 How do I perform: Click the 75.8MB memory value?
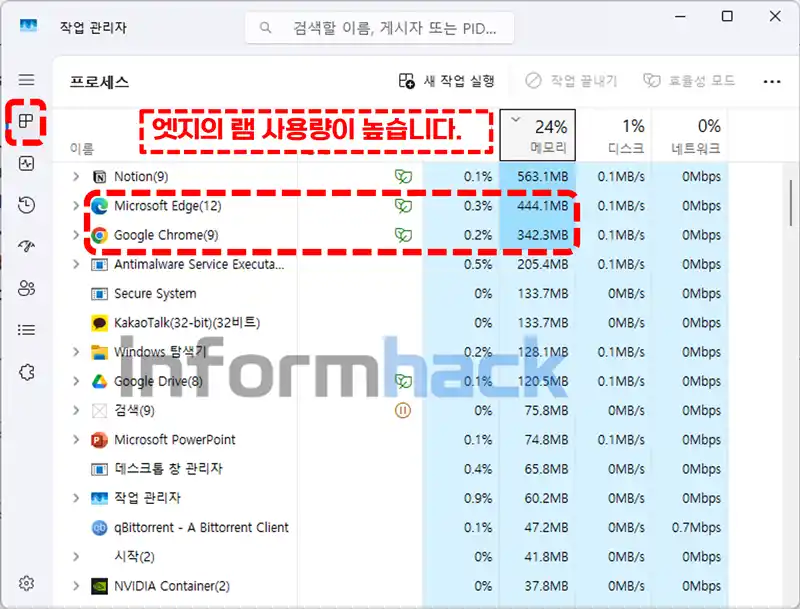[x=546, y=410]
